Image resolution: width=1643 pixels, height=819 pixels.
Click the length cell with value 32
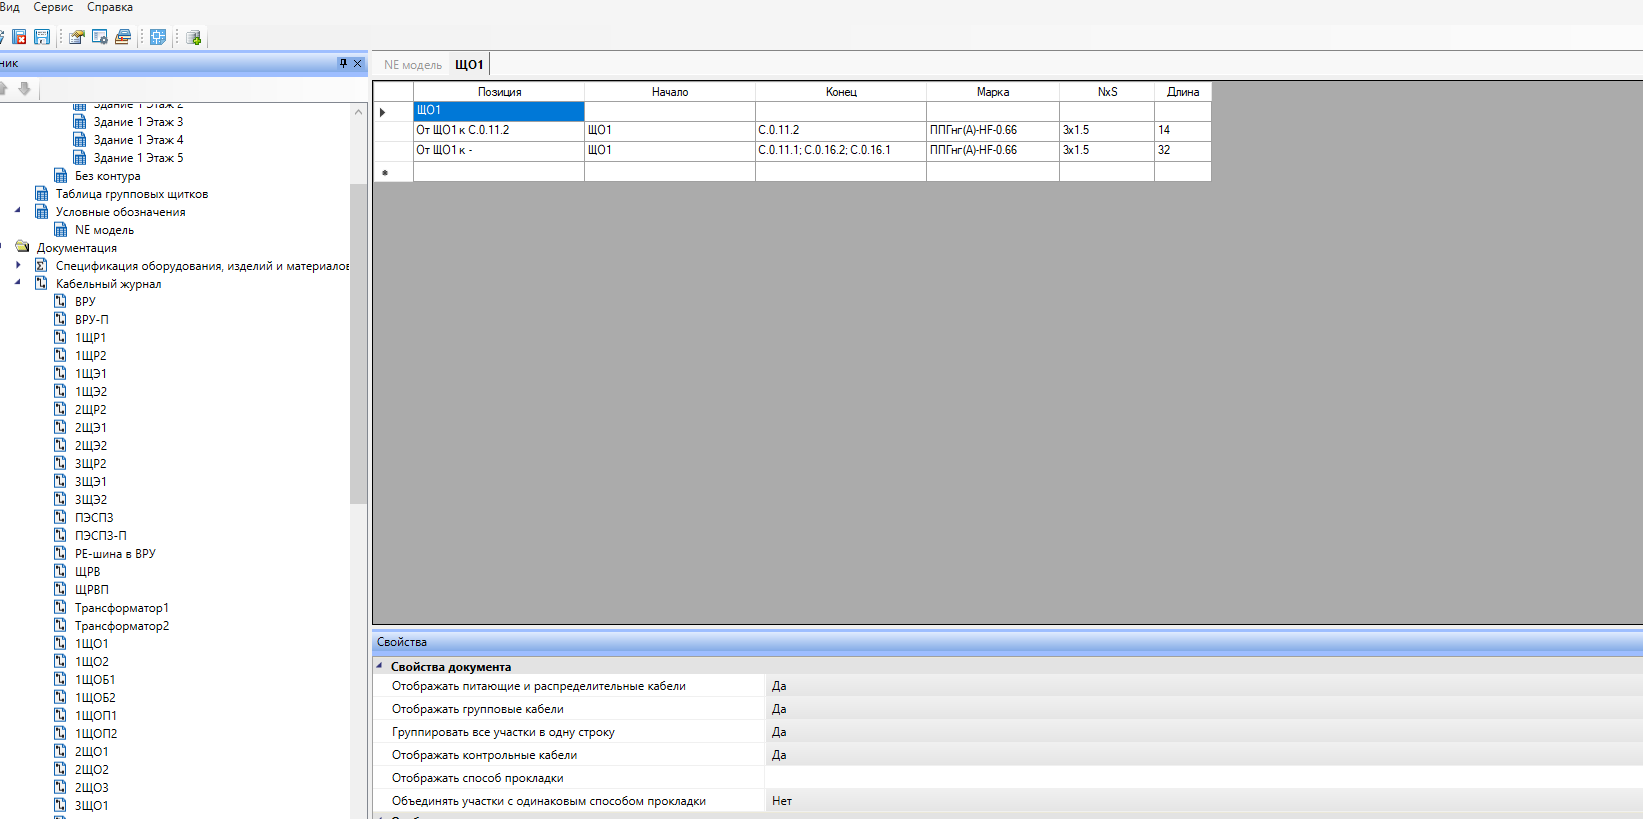pyautogui.click(x=1183, y=151)
